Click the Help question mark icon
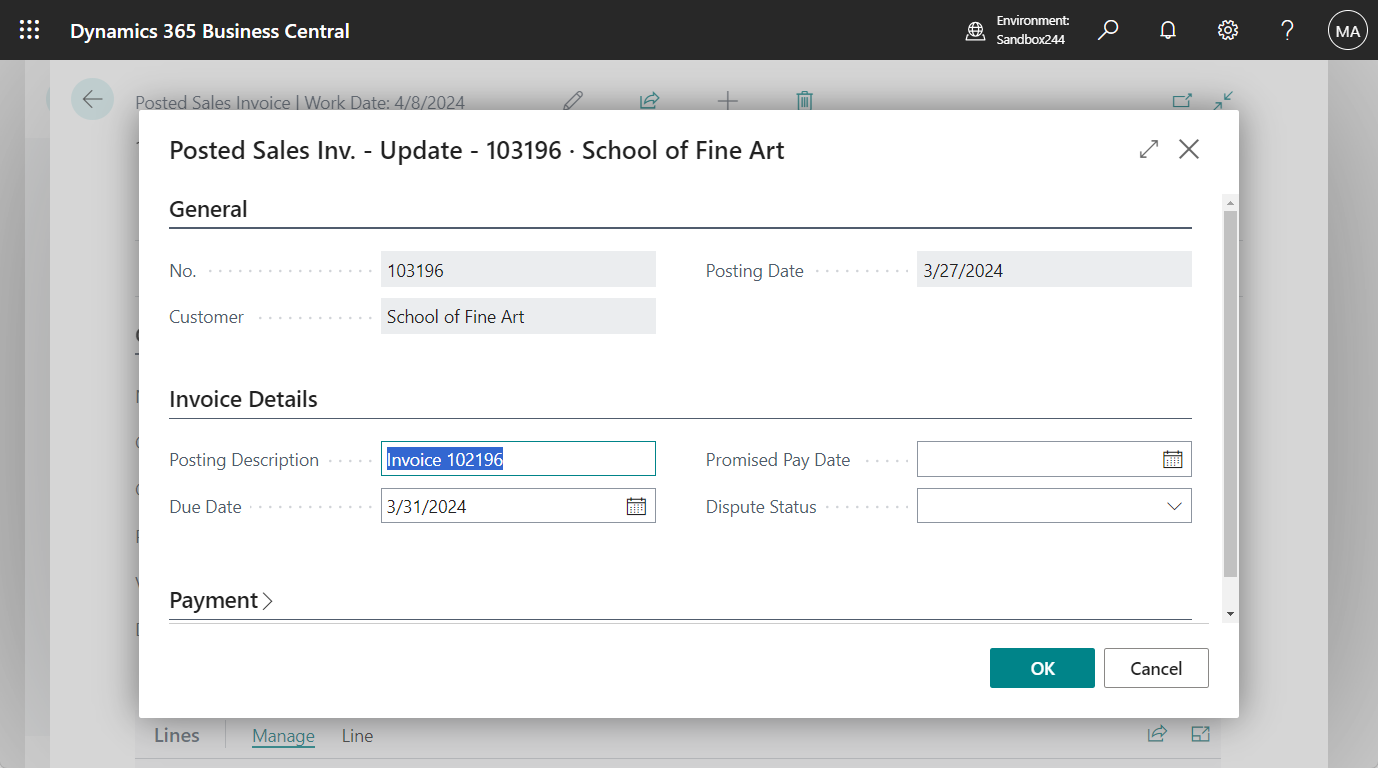The image size is (1378, 768). click(1286, 31)
